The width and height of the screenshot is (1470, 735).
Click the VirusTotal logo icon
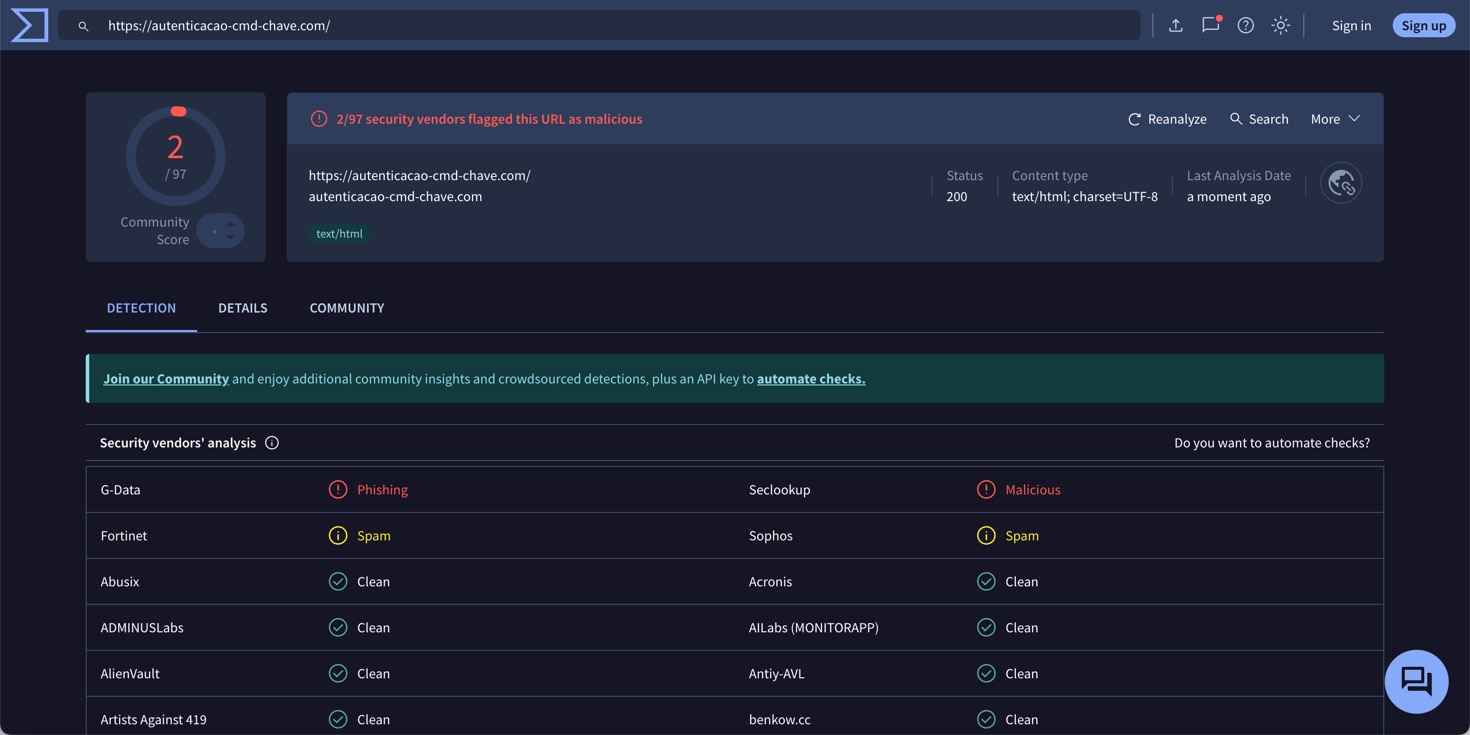(x=29, y=25)
